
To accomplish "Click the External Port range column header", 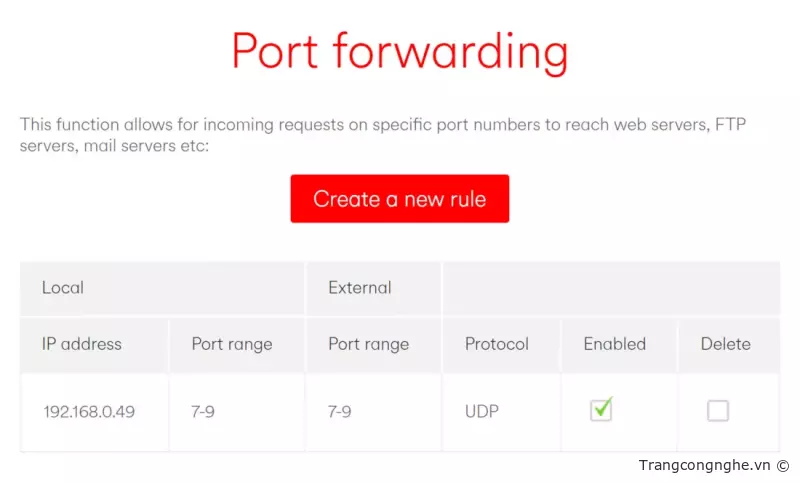I will (369, 344).
